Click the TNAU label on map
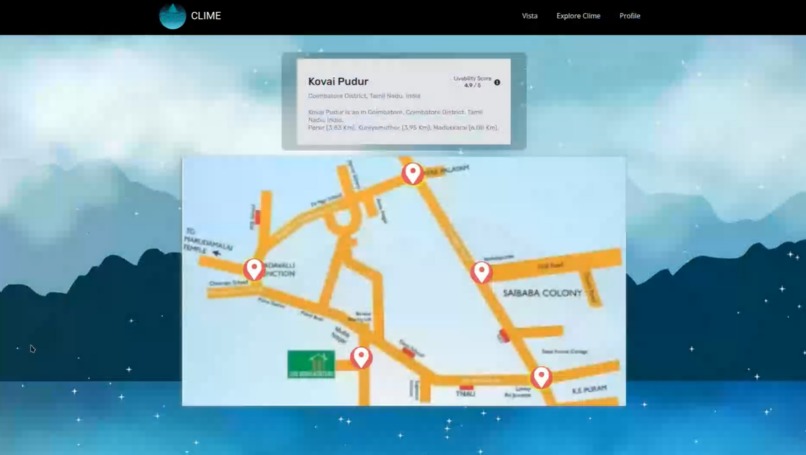The image size is (806, 455). coord(466,394)
